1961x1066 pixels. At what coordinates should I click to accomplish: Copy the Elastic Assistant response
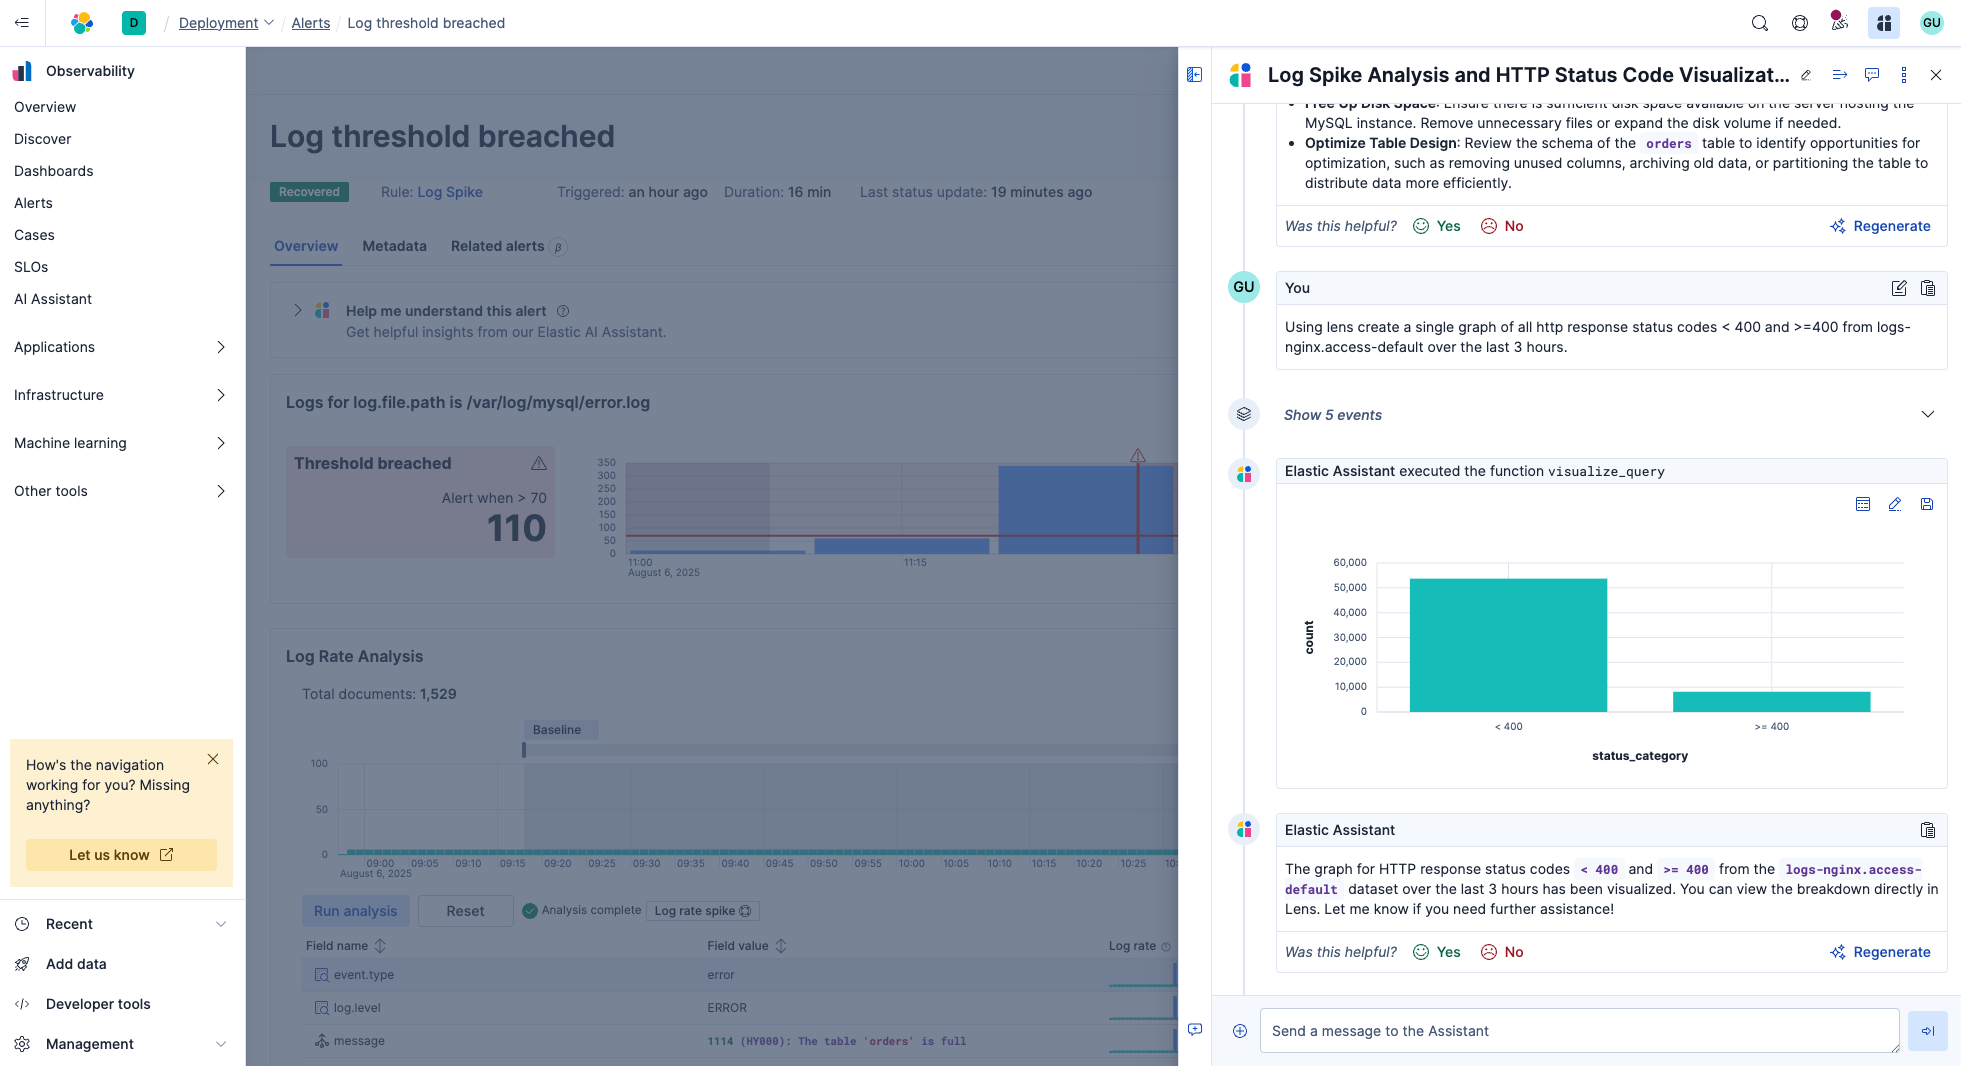[1927, 830]
